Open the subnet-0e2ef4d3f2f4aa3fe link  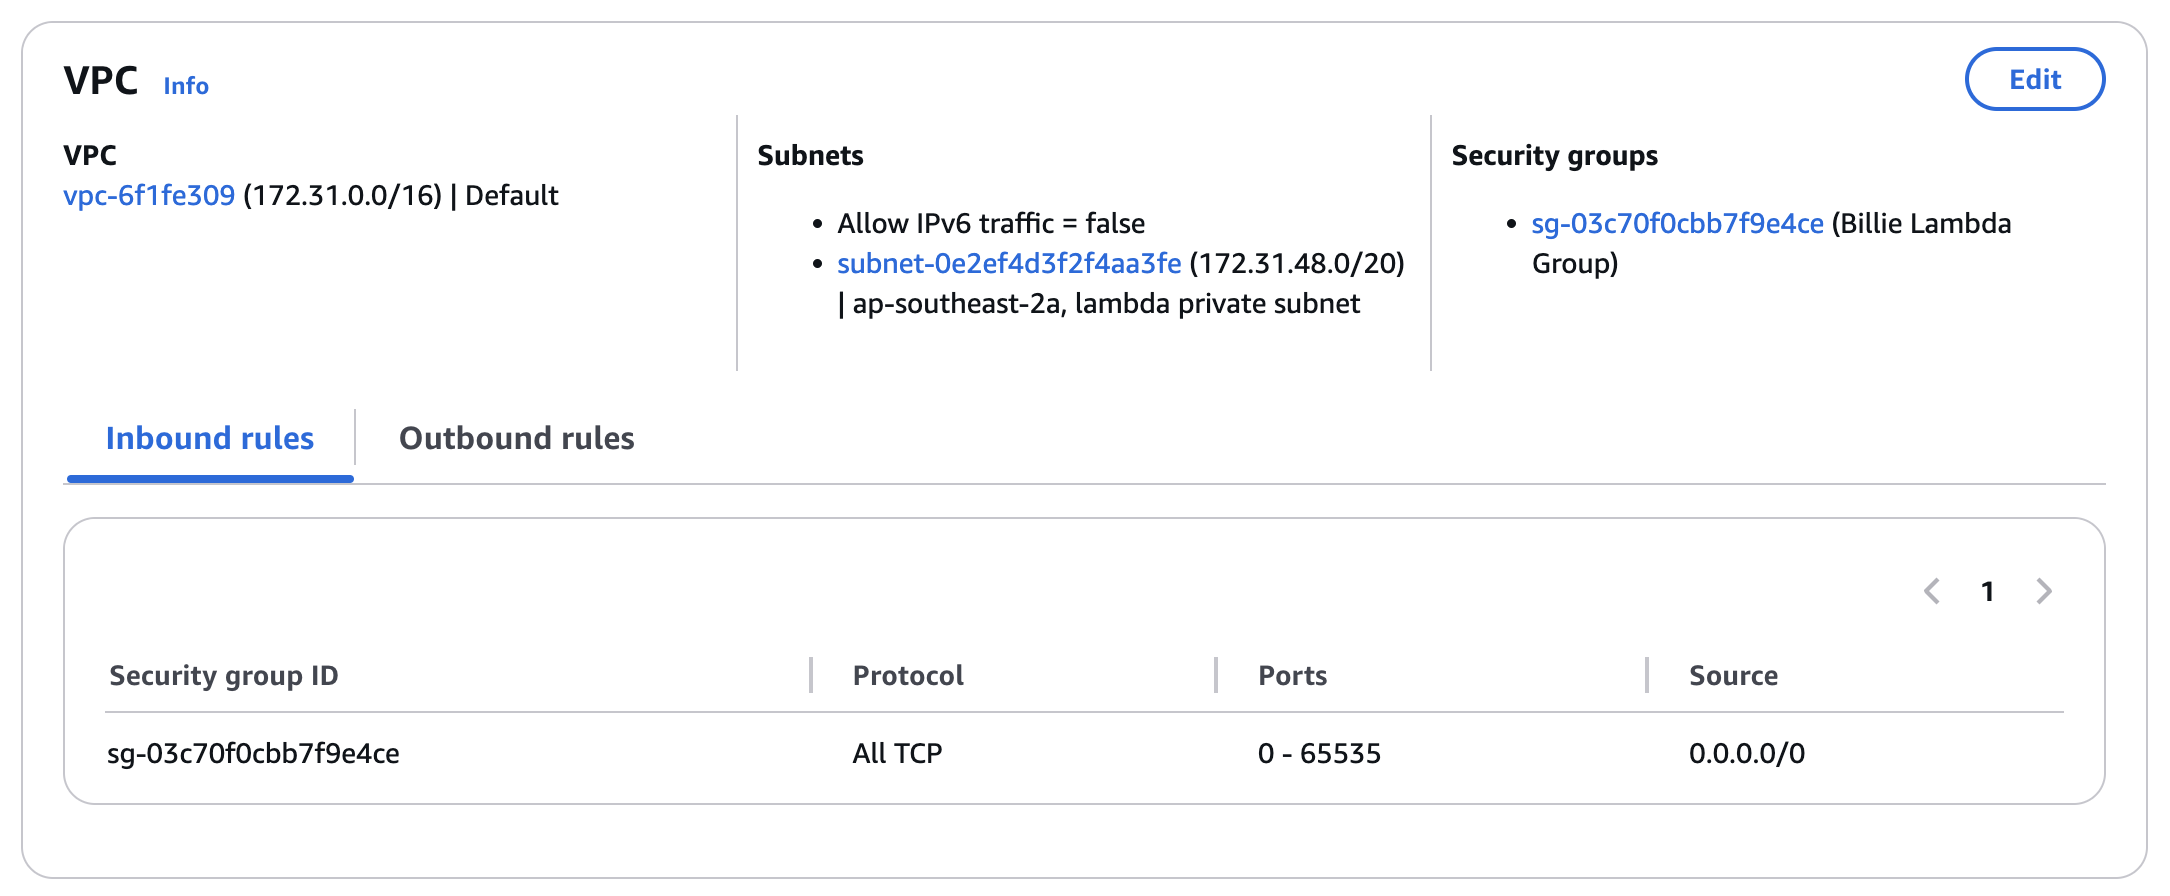[x=1009, y=263]
